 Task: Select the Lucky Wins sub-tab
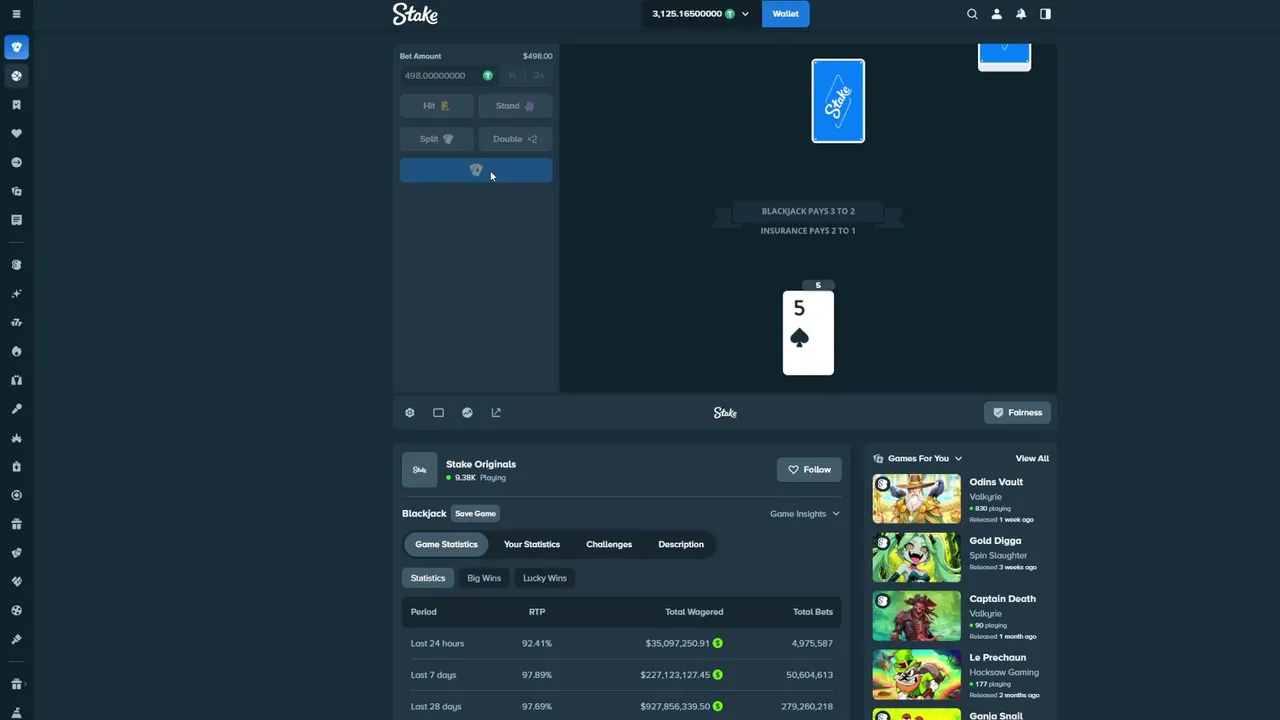pos(545,578)
